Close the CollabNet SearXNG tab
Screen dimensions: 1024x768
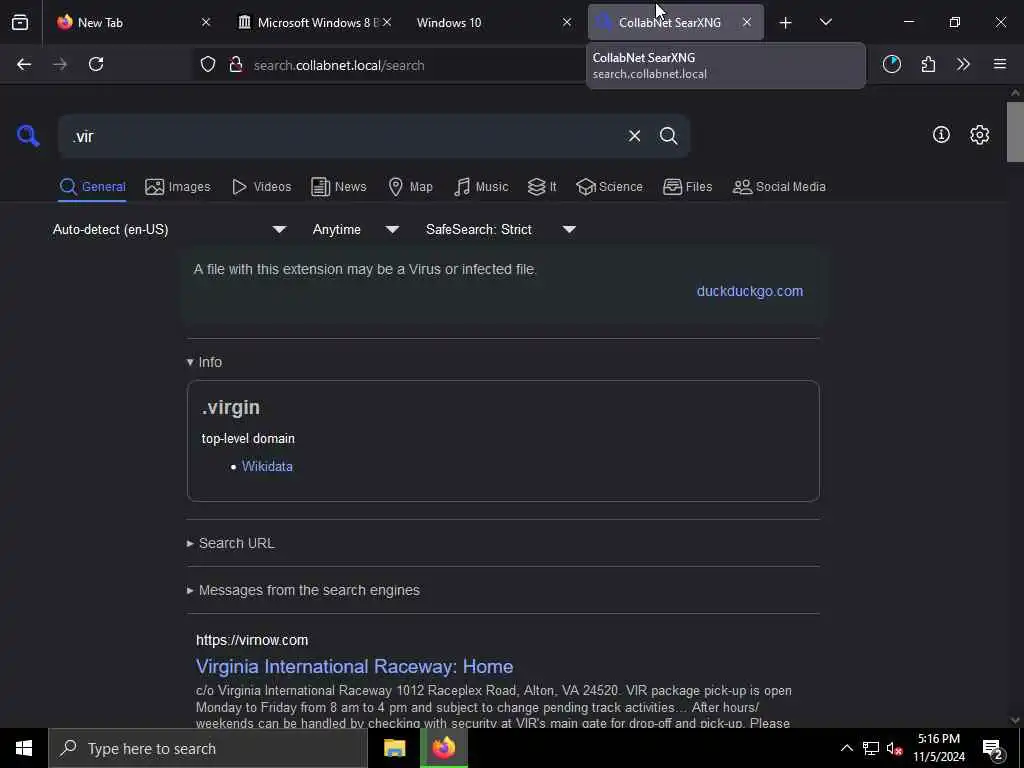pos(746,22)
